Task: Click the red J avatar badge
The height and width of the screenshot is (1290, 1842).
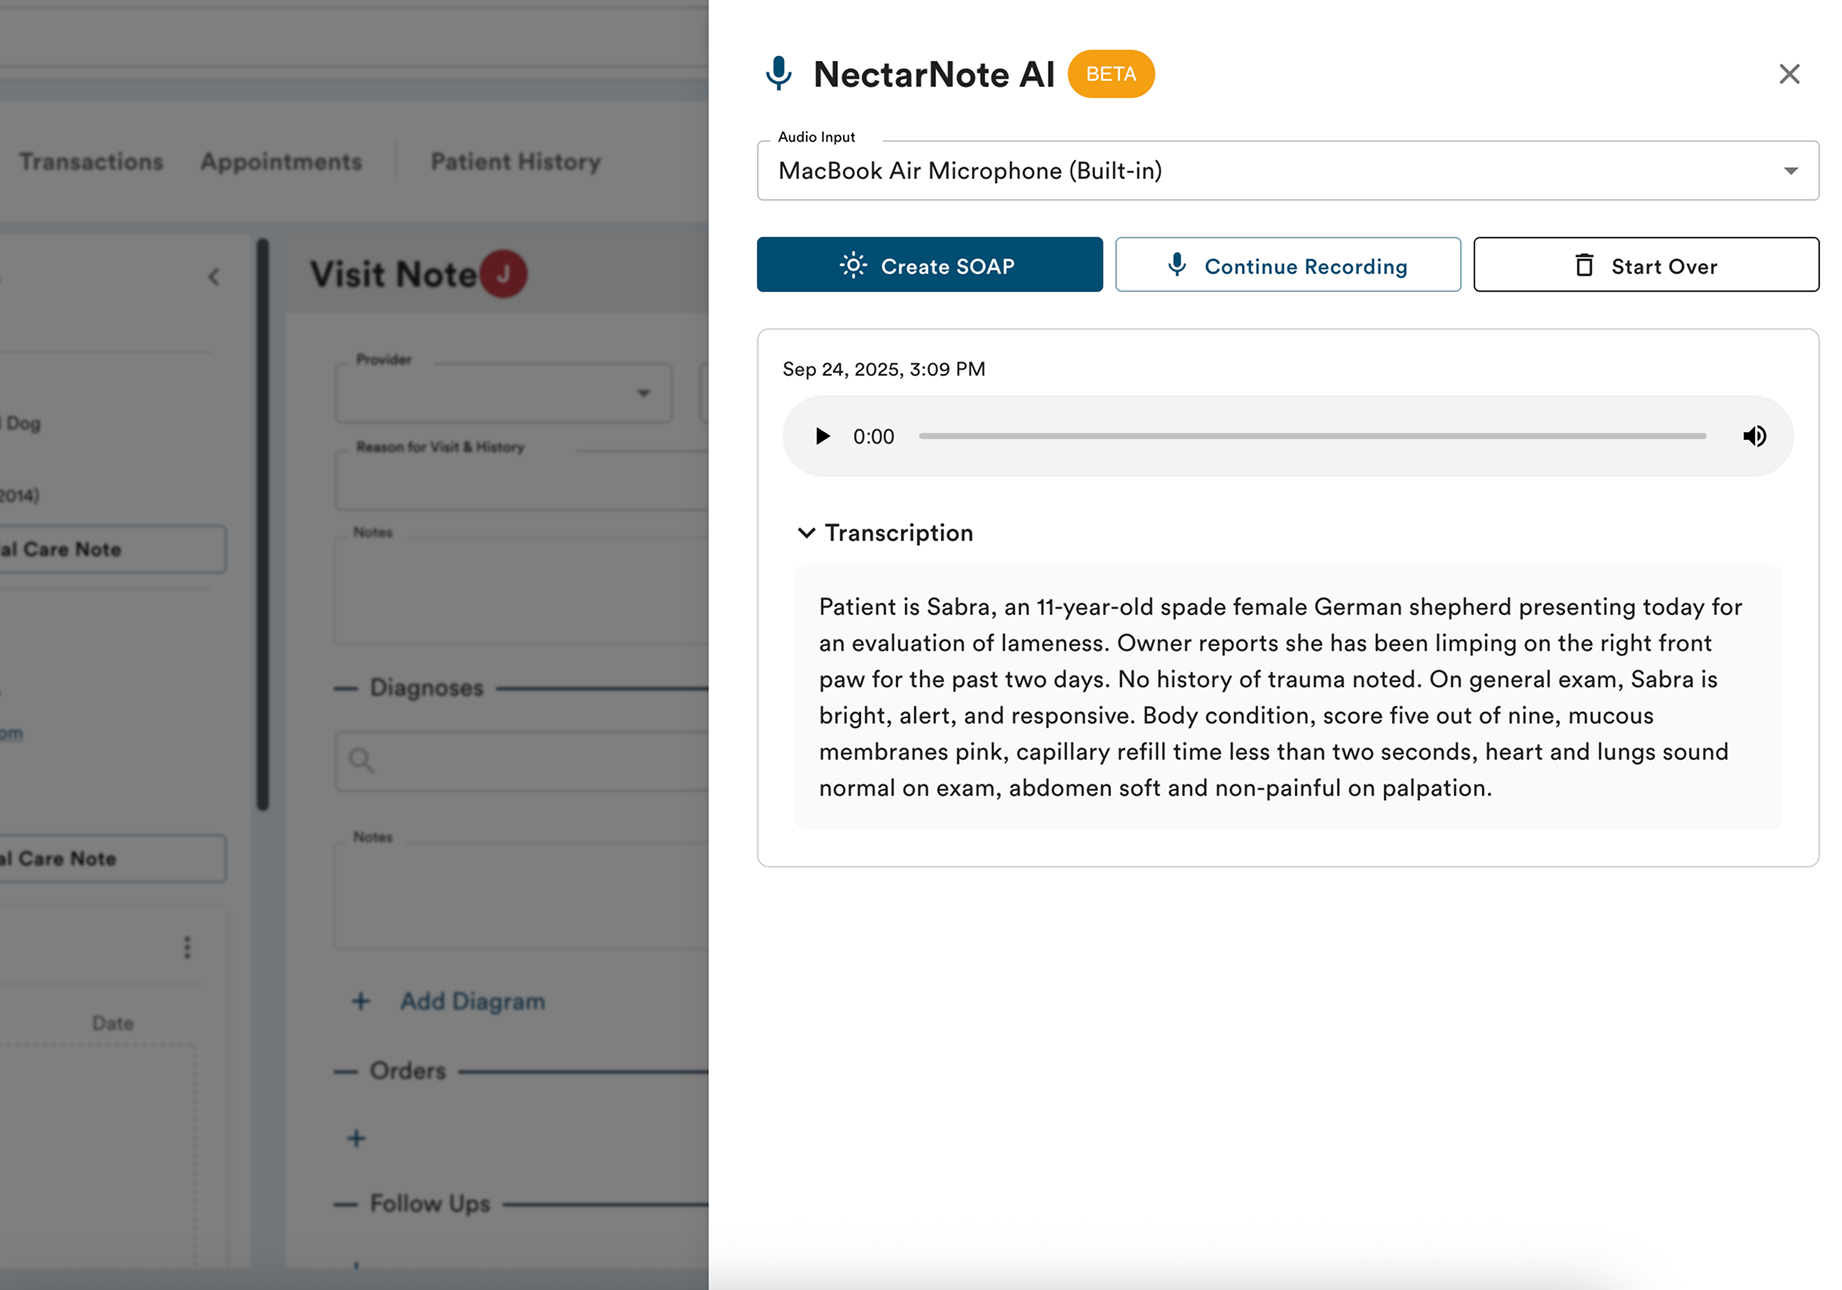Action: 504,274
